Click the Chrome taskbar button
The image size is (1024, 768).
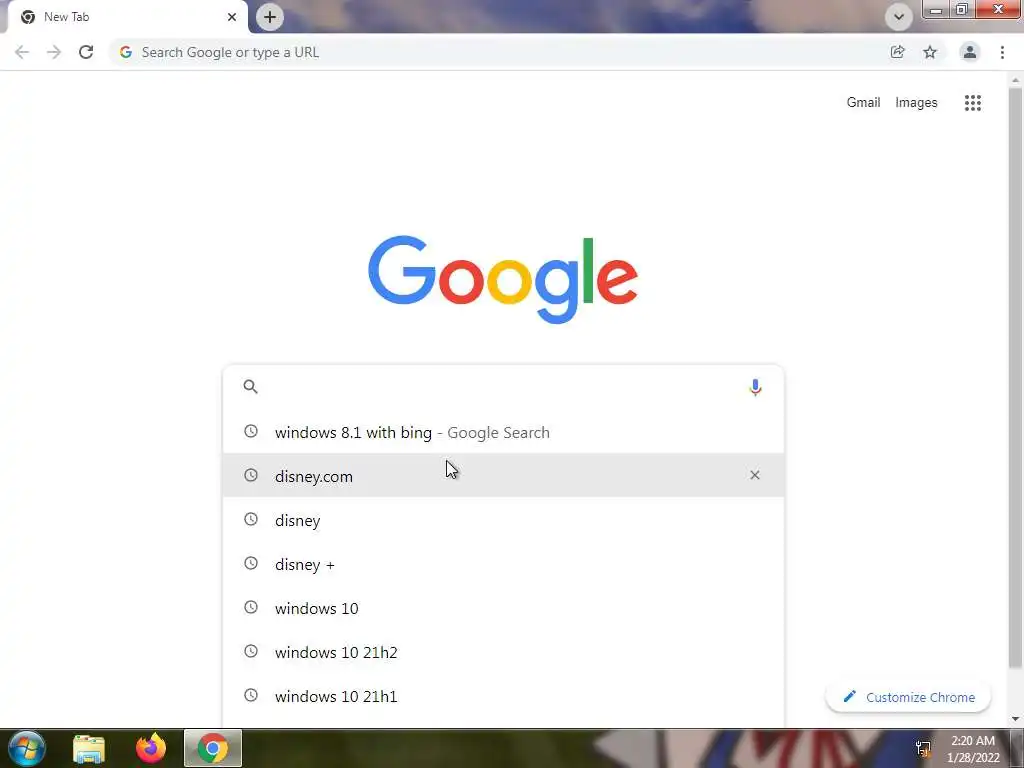click(x=213, y=748)
